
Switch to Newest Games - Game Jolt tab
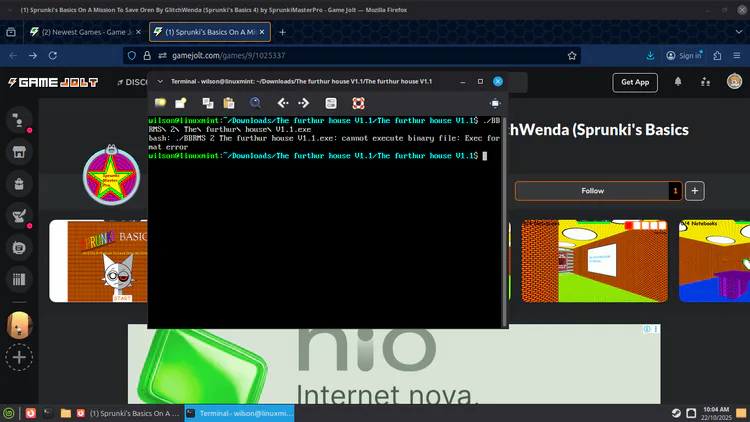(x=84, y=32)
